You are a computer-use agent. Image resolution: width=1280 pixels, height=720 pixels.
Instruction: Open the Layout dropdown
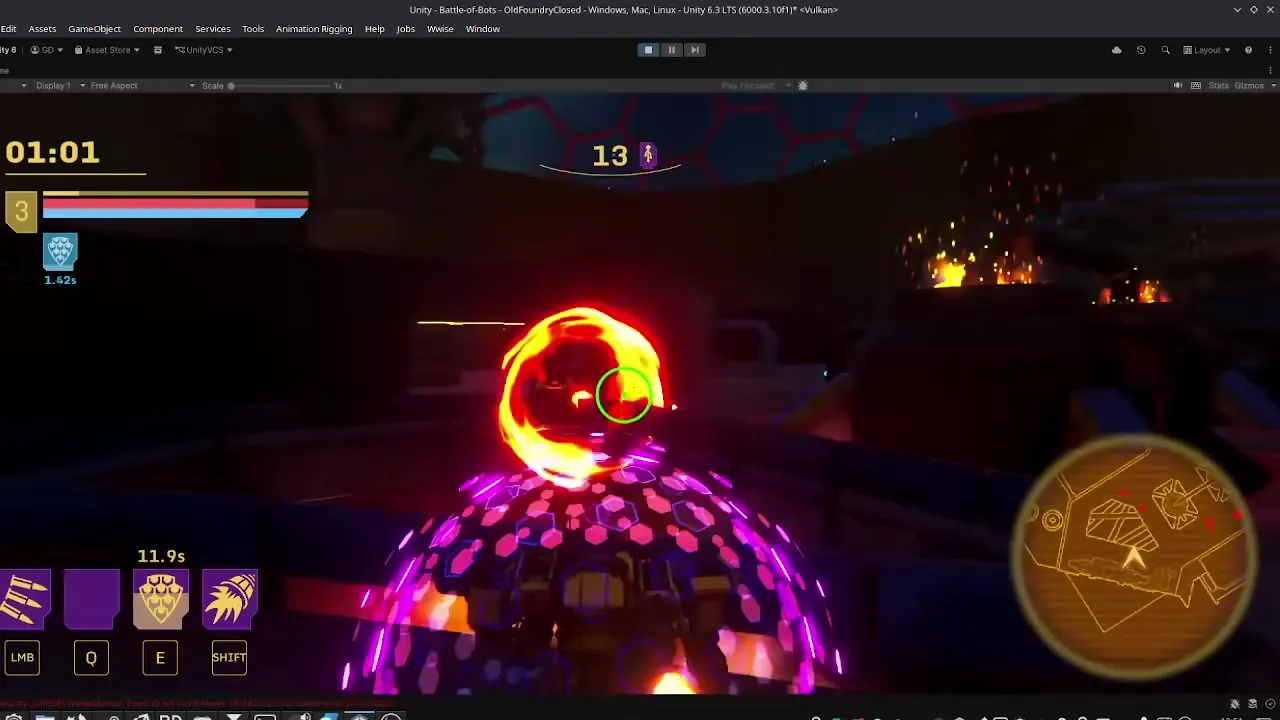(x=1207, y=50)
